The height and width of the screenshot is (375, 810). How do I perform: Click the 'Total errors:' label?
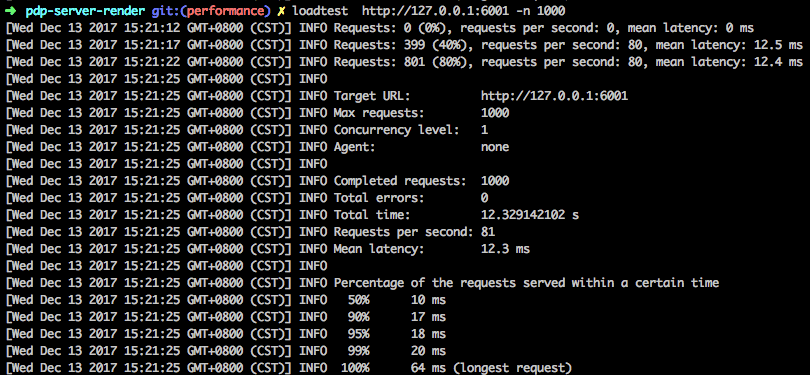(x=379, y=198)
